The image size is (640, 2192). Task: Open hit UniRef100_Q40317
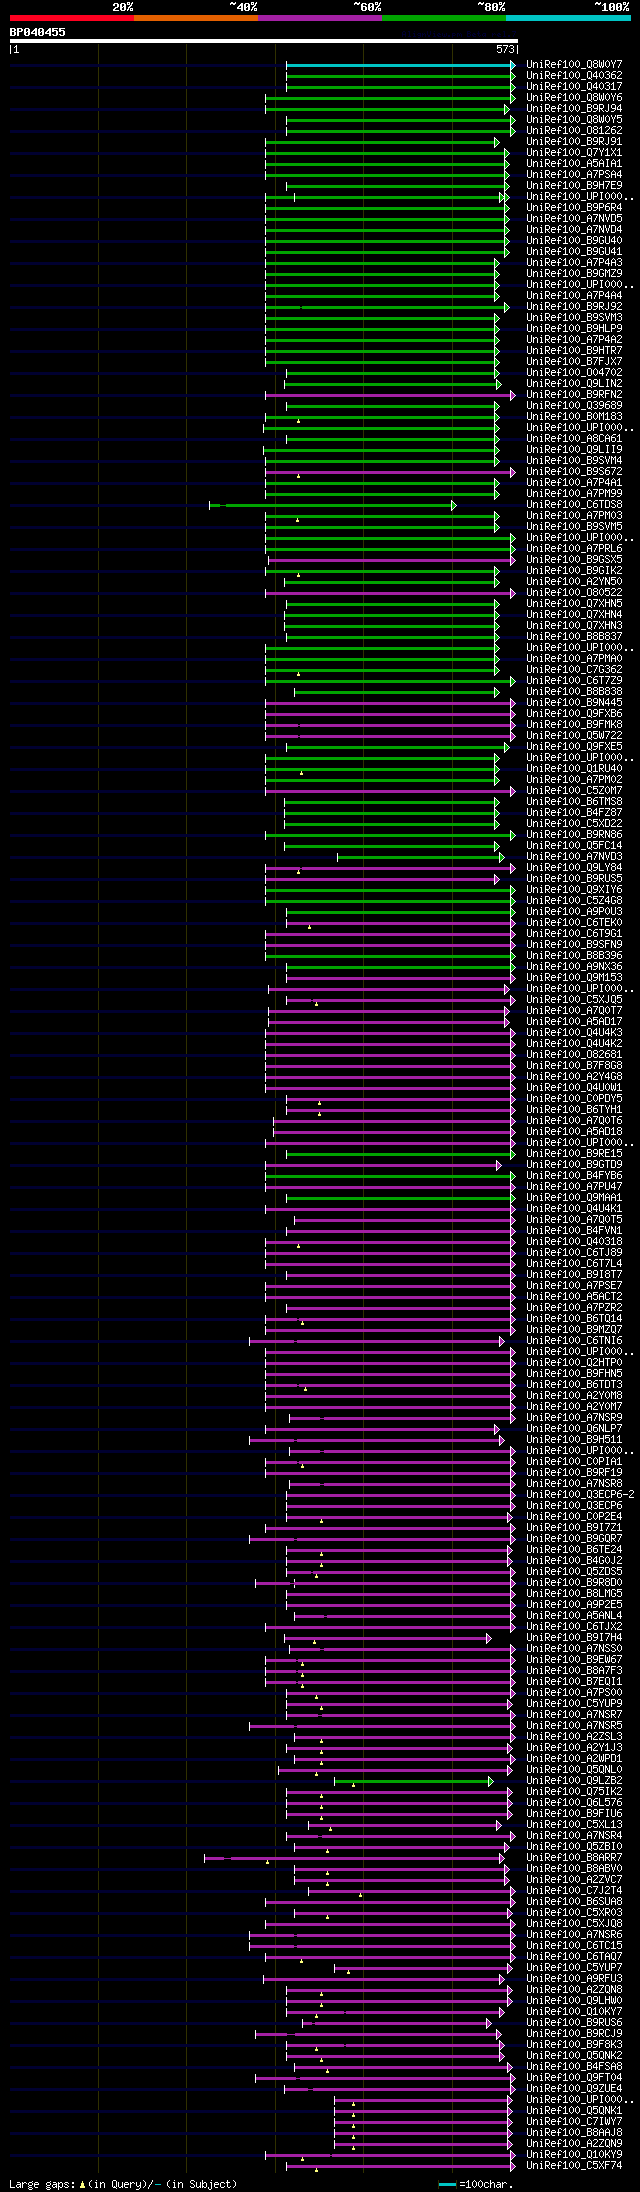click(x=574, y=87)
